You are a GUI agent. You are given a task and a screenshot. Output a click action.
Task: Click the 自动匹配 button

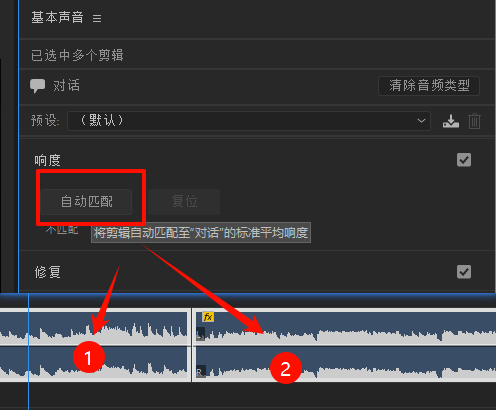pyautogui.click(x=87, y=202)
